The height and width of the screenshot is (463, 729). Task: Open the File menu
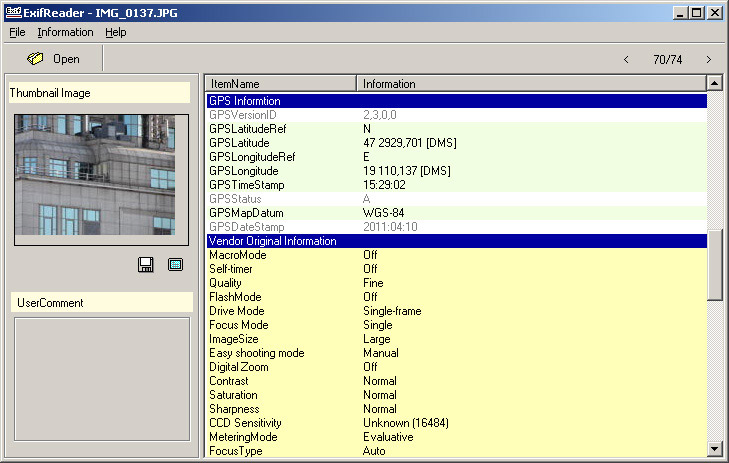(17, 32)
